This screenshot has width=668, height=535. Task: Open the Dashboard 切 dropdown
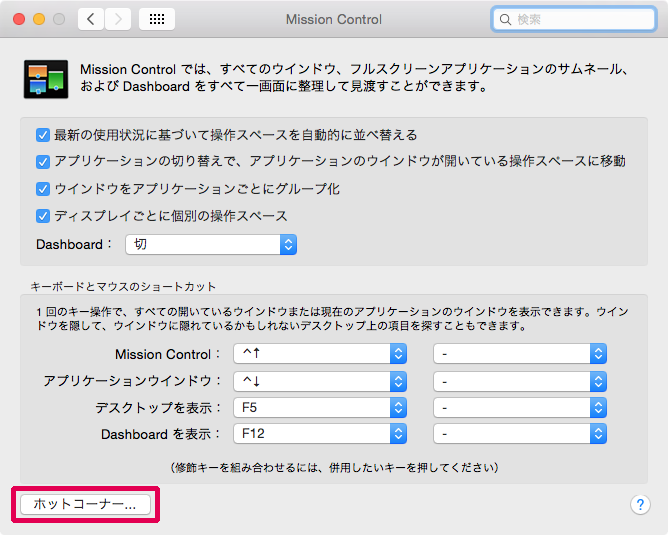[211, 244]
